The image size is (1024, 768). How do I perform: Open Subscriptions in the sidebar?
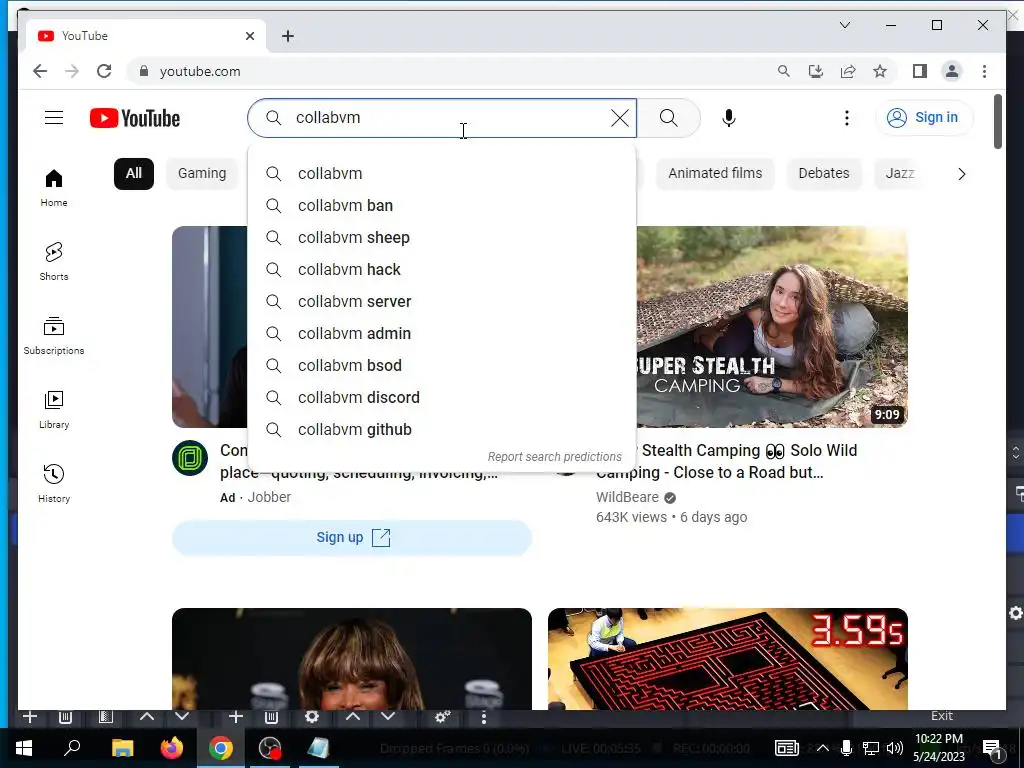[54, 336]
